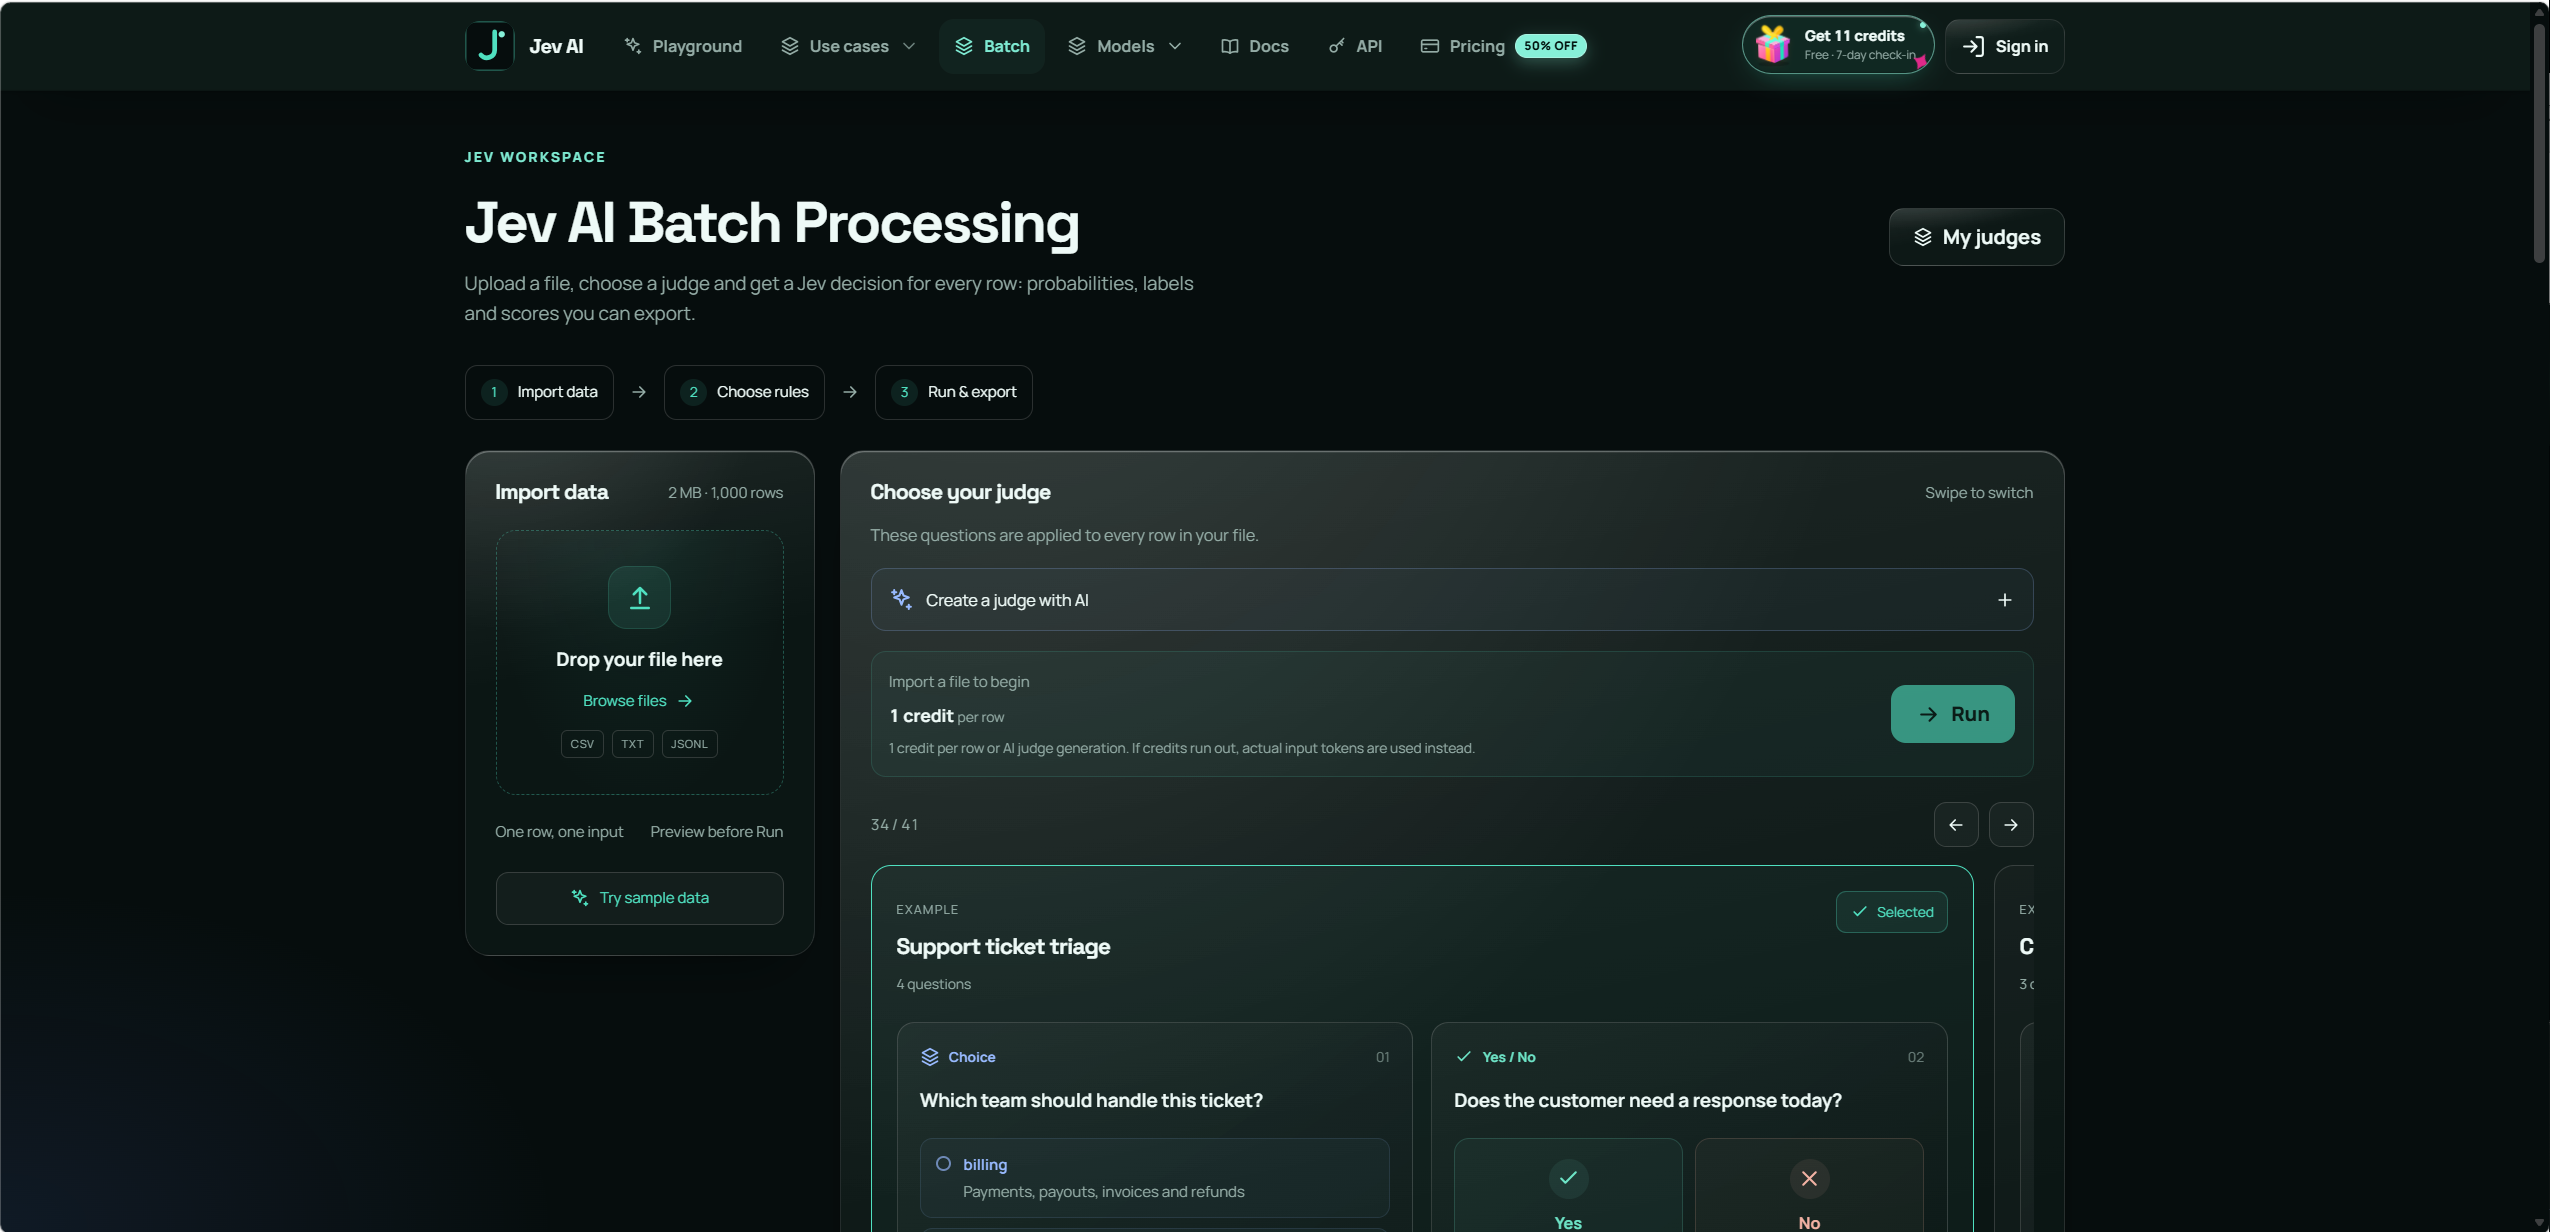2550x1232 pixels.
Task: Click the 50% OFF badge
Action: 1550,46
